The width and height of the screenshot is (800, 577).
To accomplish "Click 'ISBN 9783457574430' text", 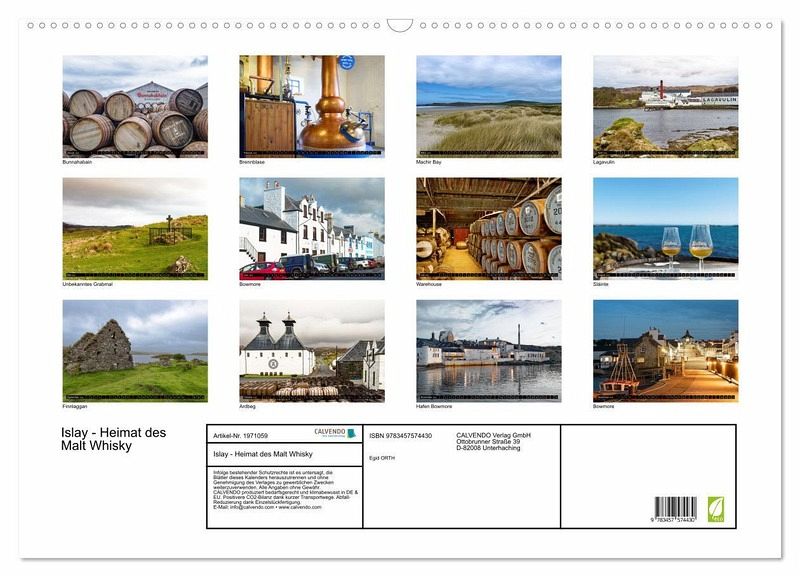I will tap(401, 436).
